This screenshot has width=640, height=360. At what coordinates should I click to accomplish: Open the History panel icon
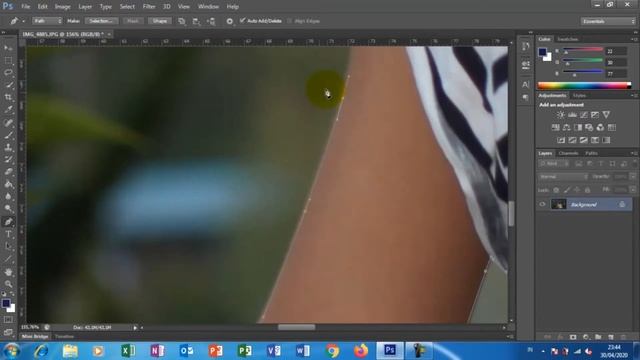[x=526, y=46]
